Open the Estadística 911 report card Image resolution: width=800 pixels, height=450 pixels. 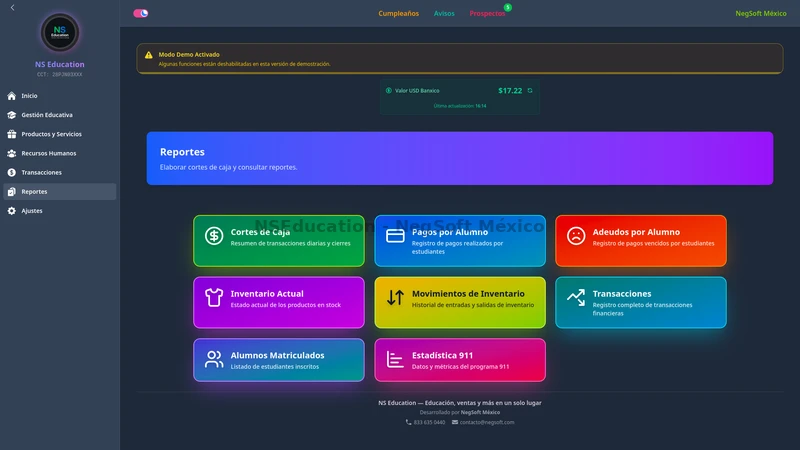coord(460,360)
